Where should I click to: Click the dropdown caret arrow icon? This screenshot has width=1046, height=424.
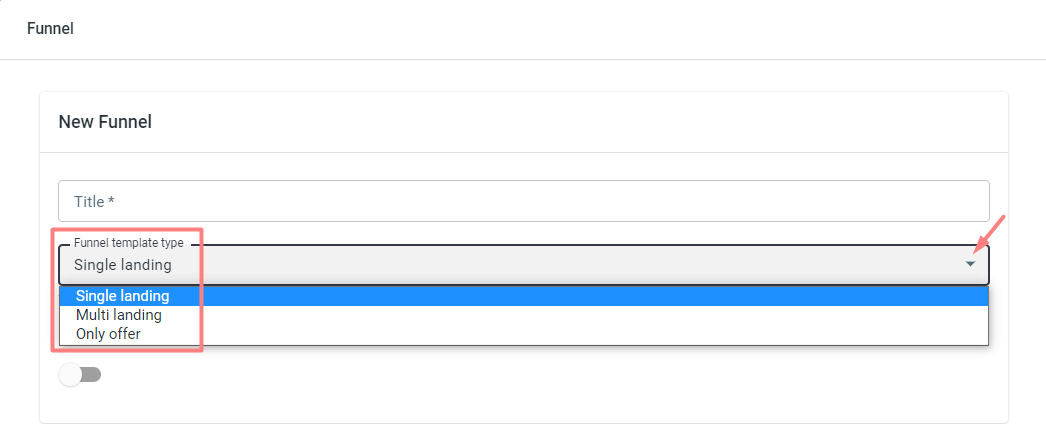970,265
